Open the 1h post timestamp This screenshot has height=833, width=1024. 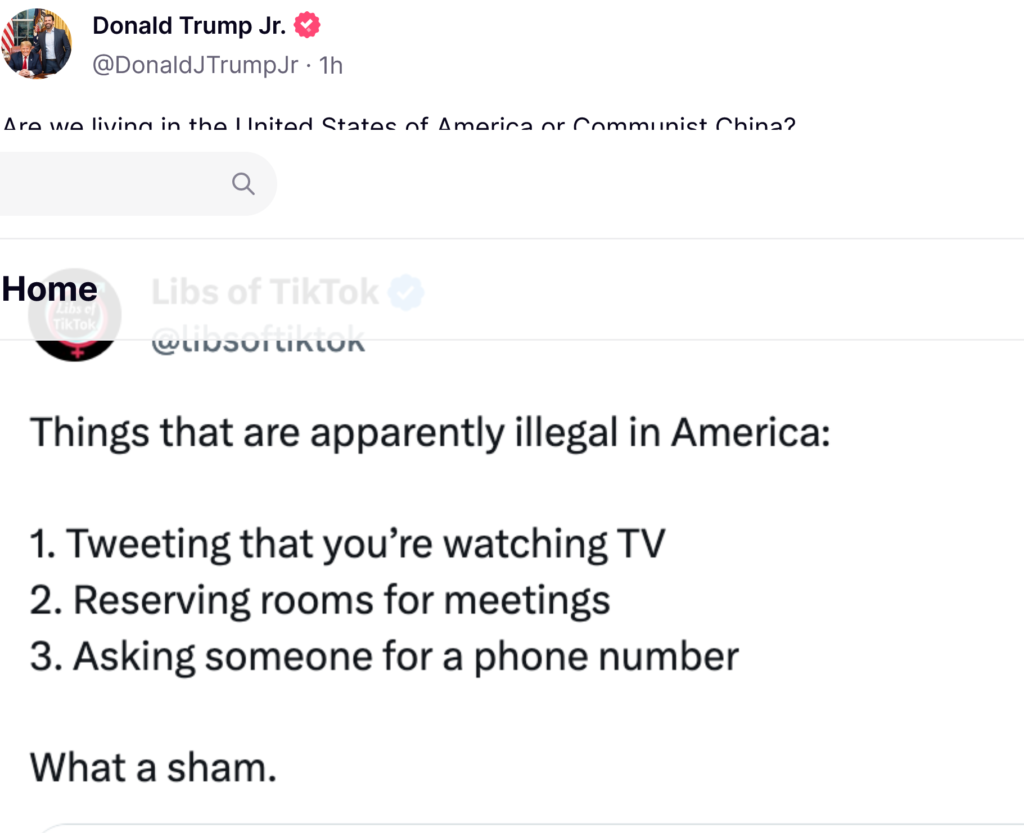pyautogui.click(x=330, y=65)
